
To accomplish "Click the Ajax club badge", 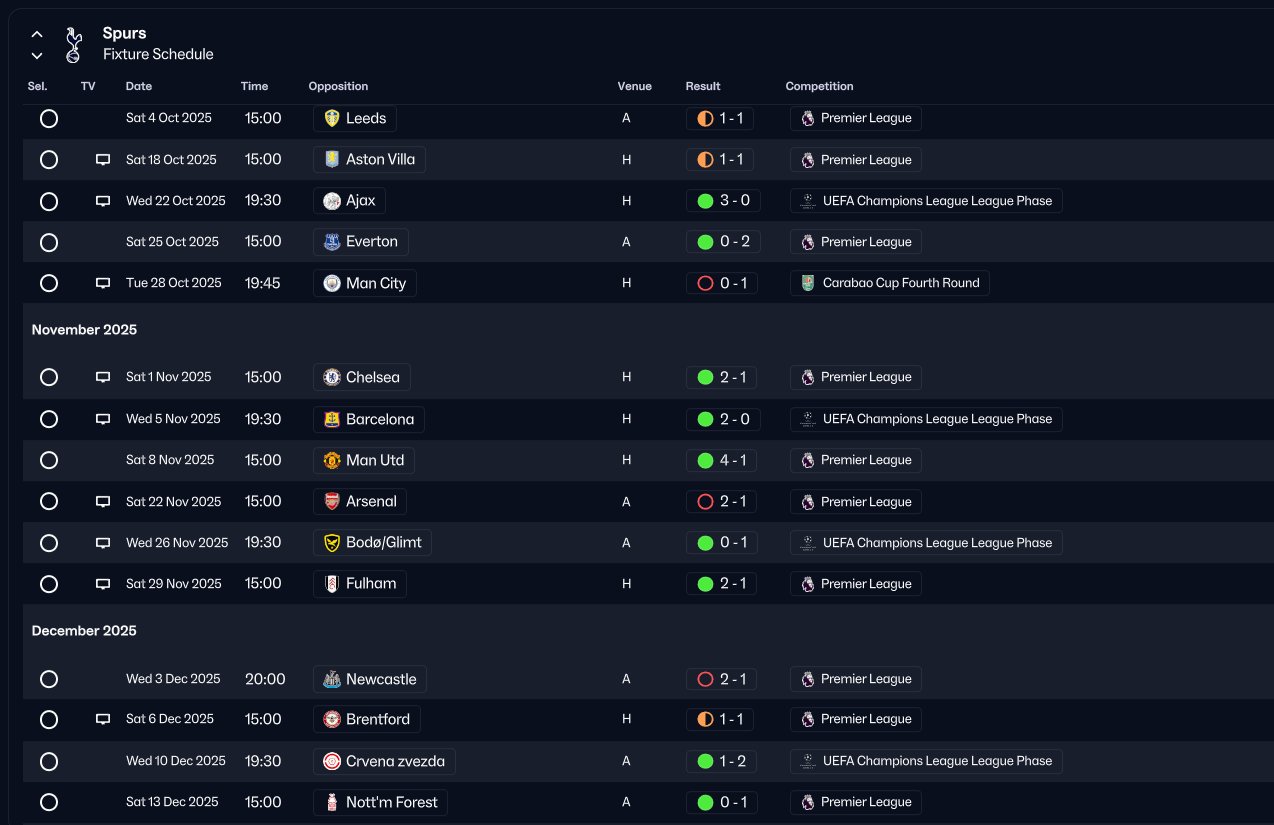I will pos(332,201).
